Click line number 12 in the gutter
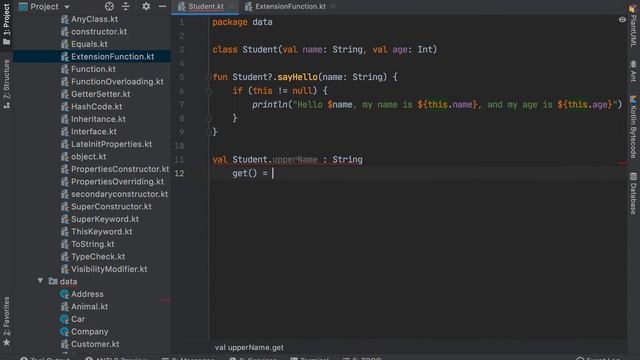640x360 pixels. click(179, 173)
